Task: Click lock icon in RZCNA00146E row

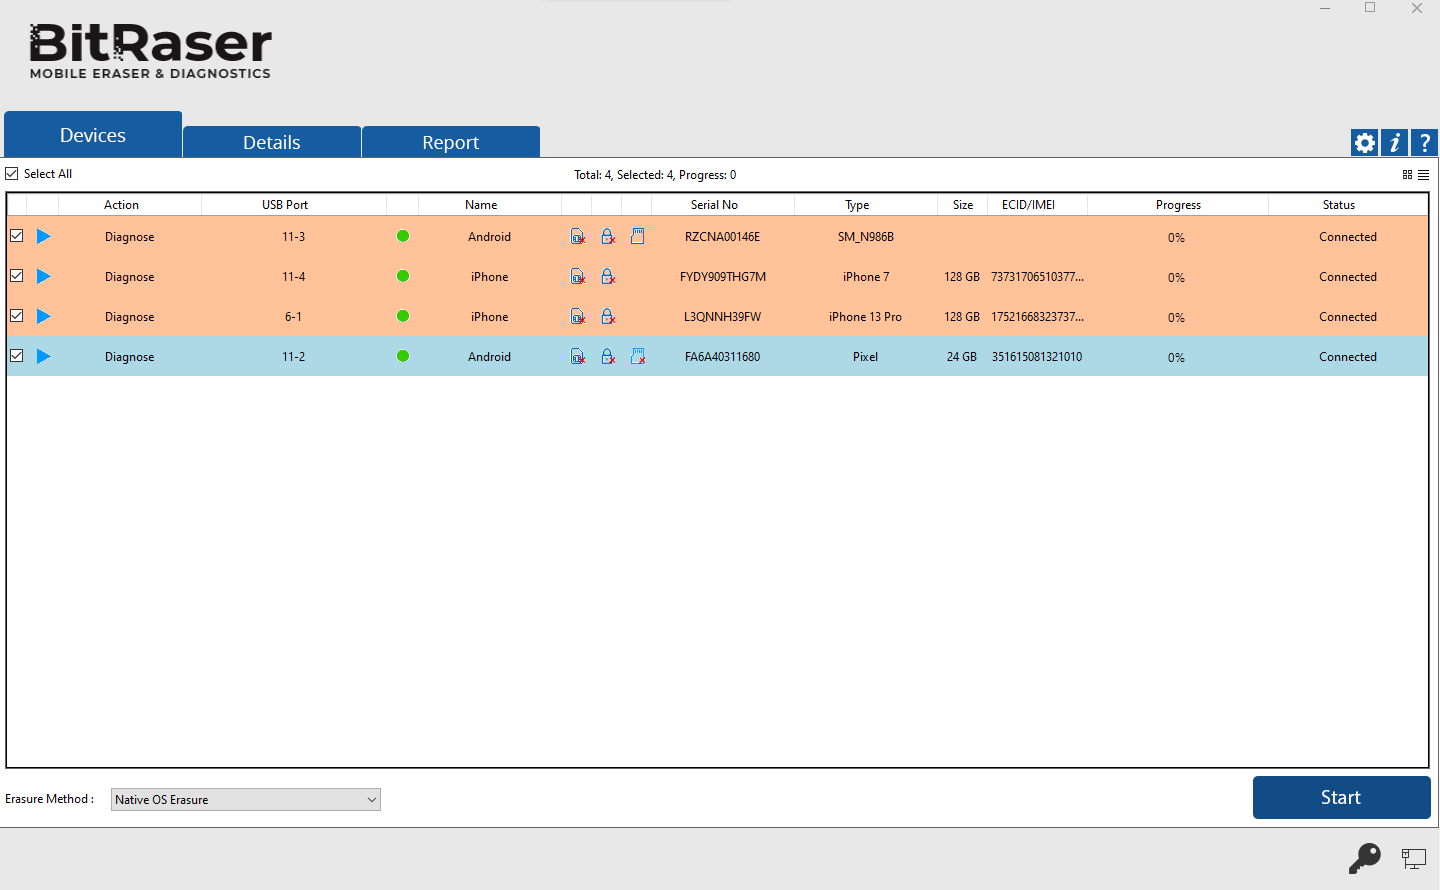Action: pyautogui.click(x=608, y=237)
